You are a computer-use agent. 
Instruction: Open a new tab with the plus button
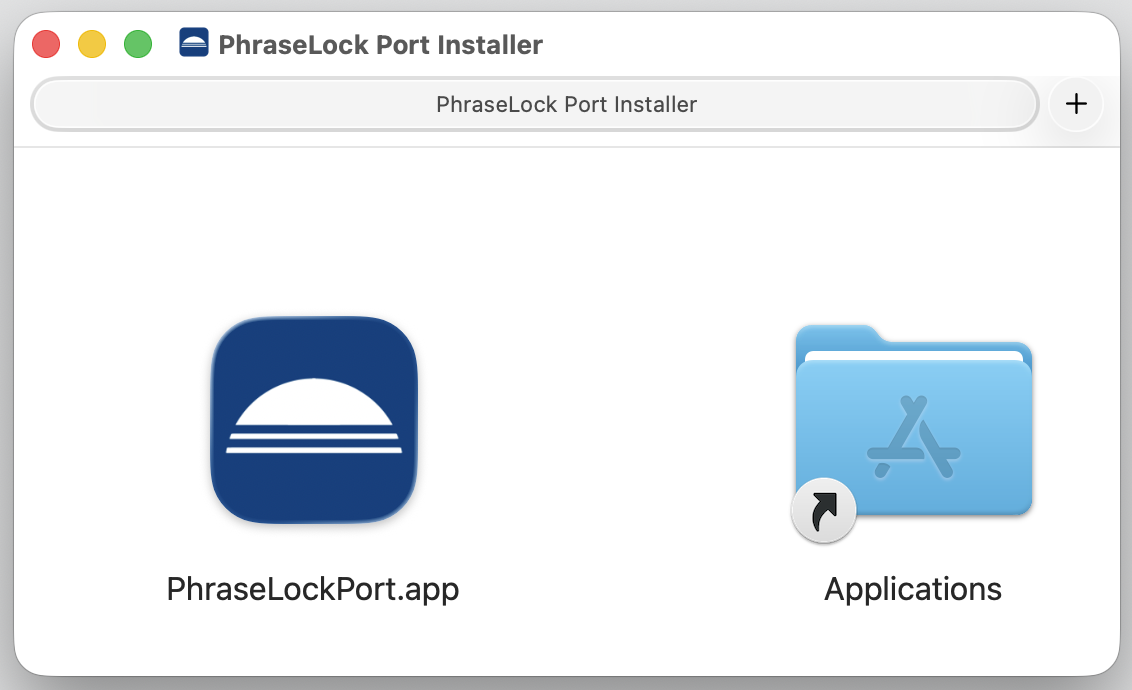[1076, 104]
